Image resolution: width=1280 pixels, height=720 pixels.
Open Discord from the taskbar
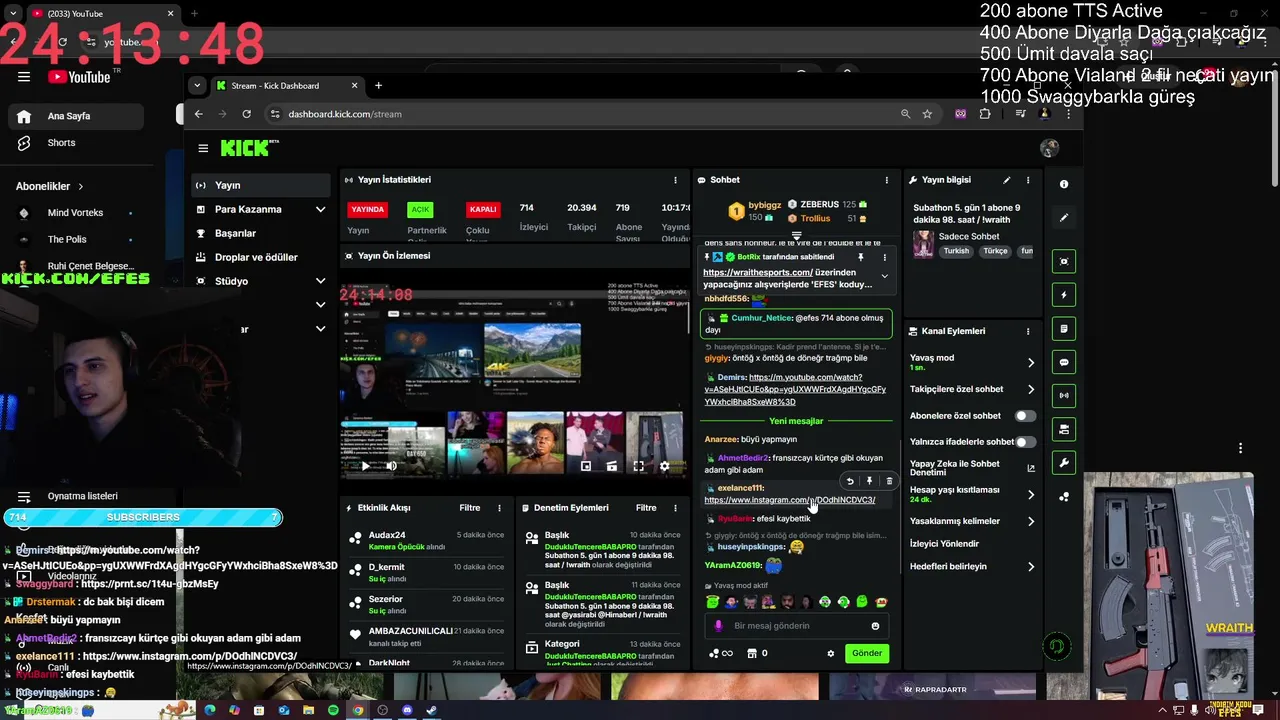click(407, 710)
